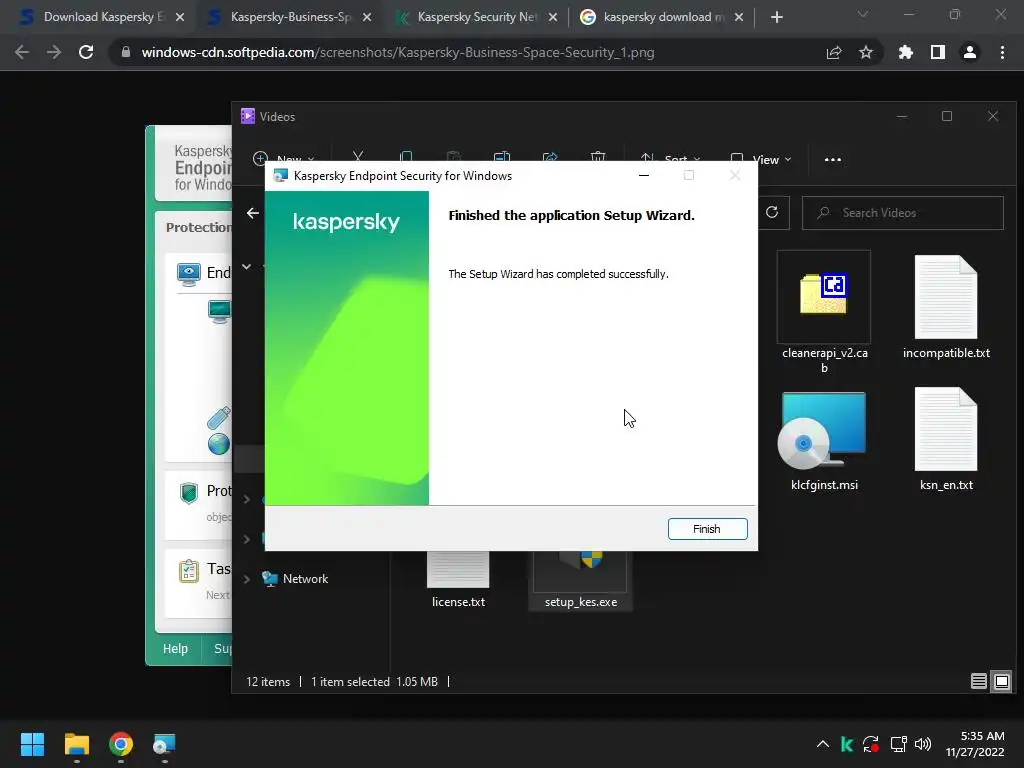
Task: Show hidden system tray icons
Action: tap(823, 744)
